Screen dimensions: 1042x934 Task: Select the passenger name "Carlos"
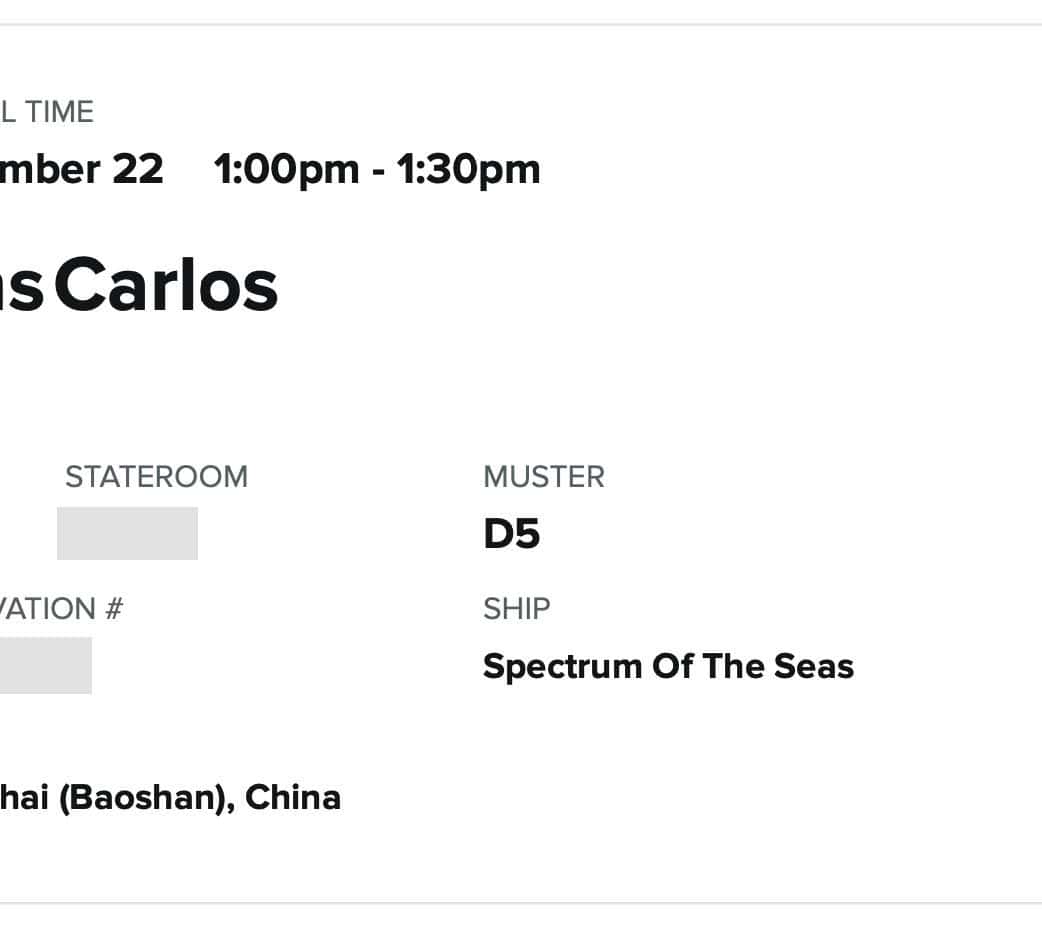[166, 286]
